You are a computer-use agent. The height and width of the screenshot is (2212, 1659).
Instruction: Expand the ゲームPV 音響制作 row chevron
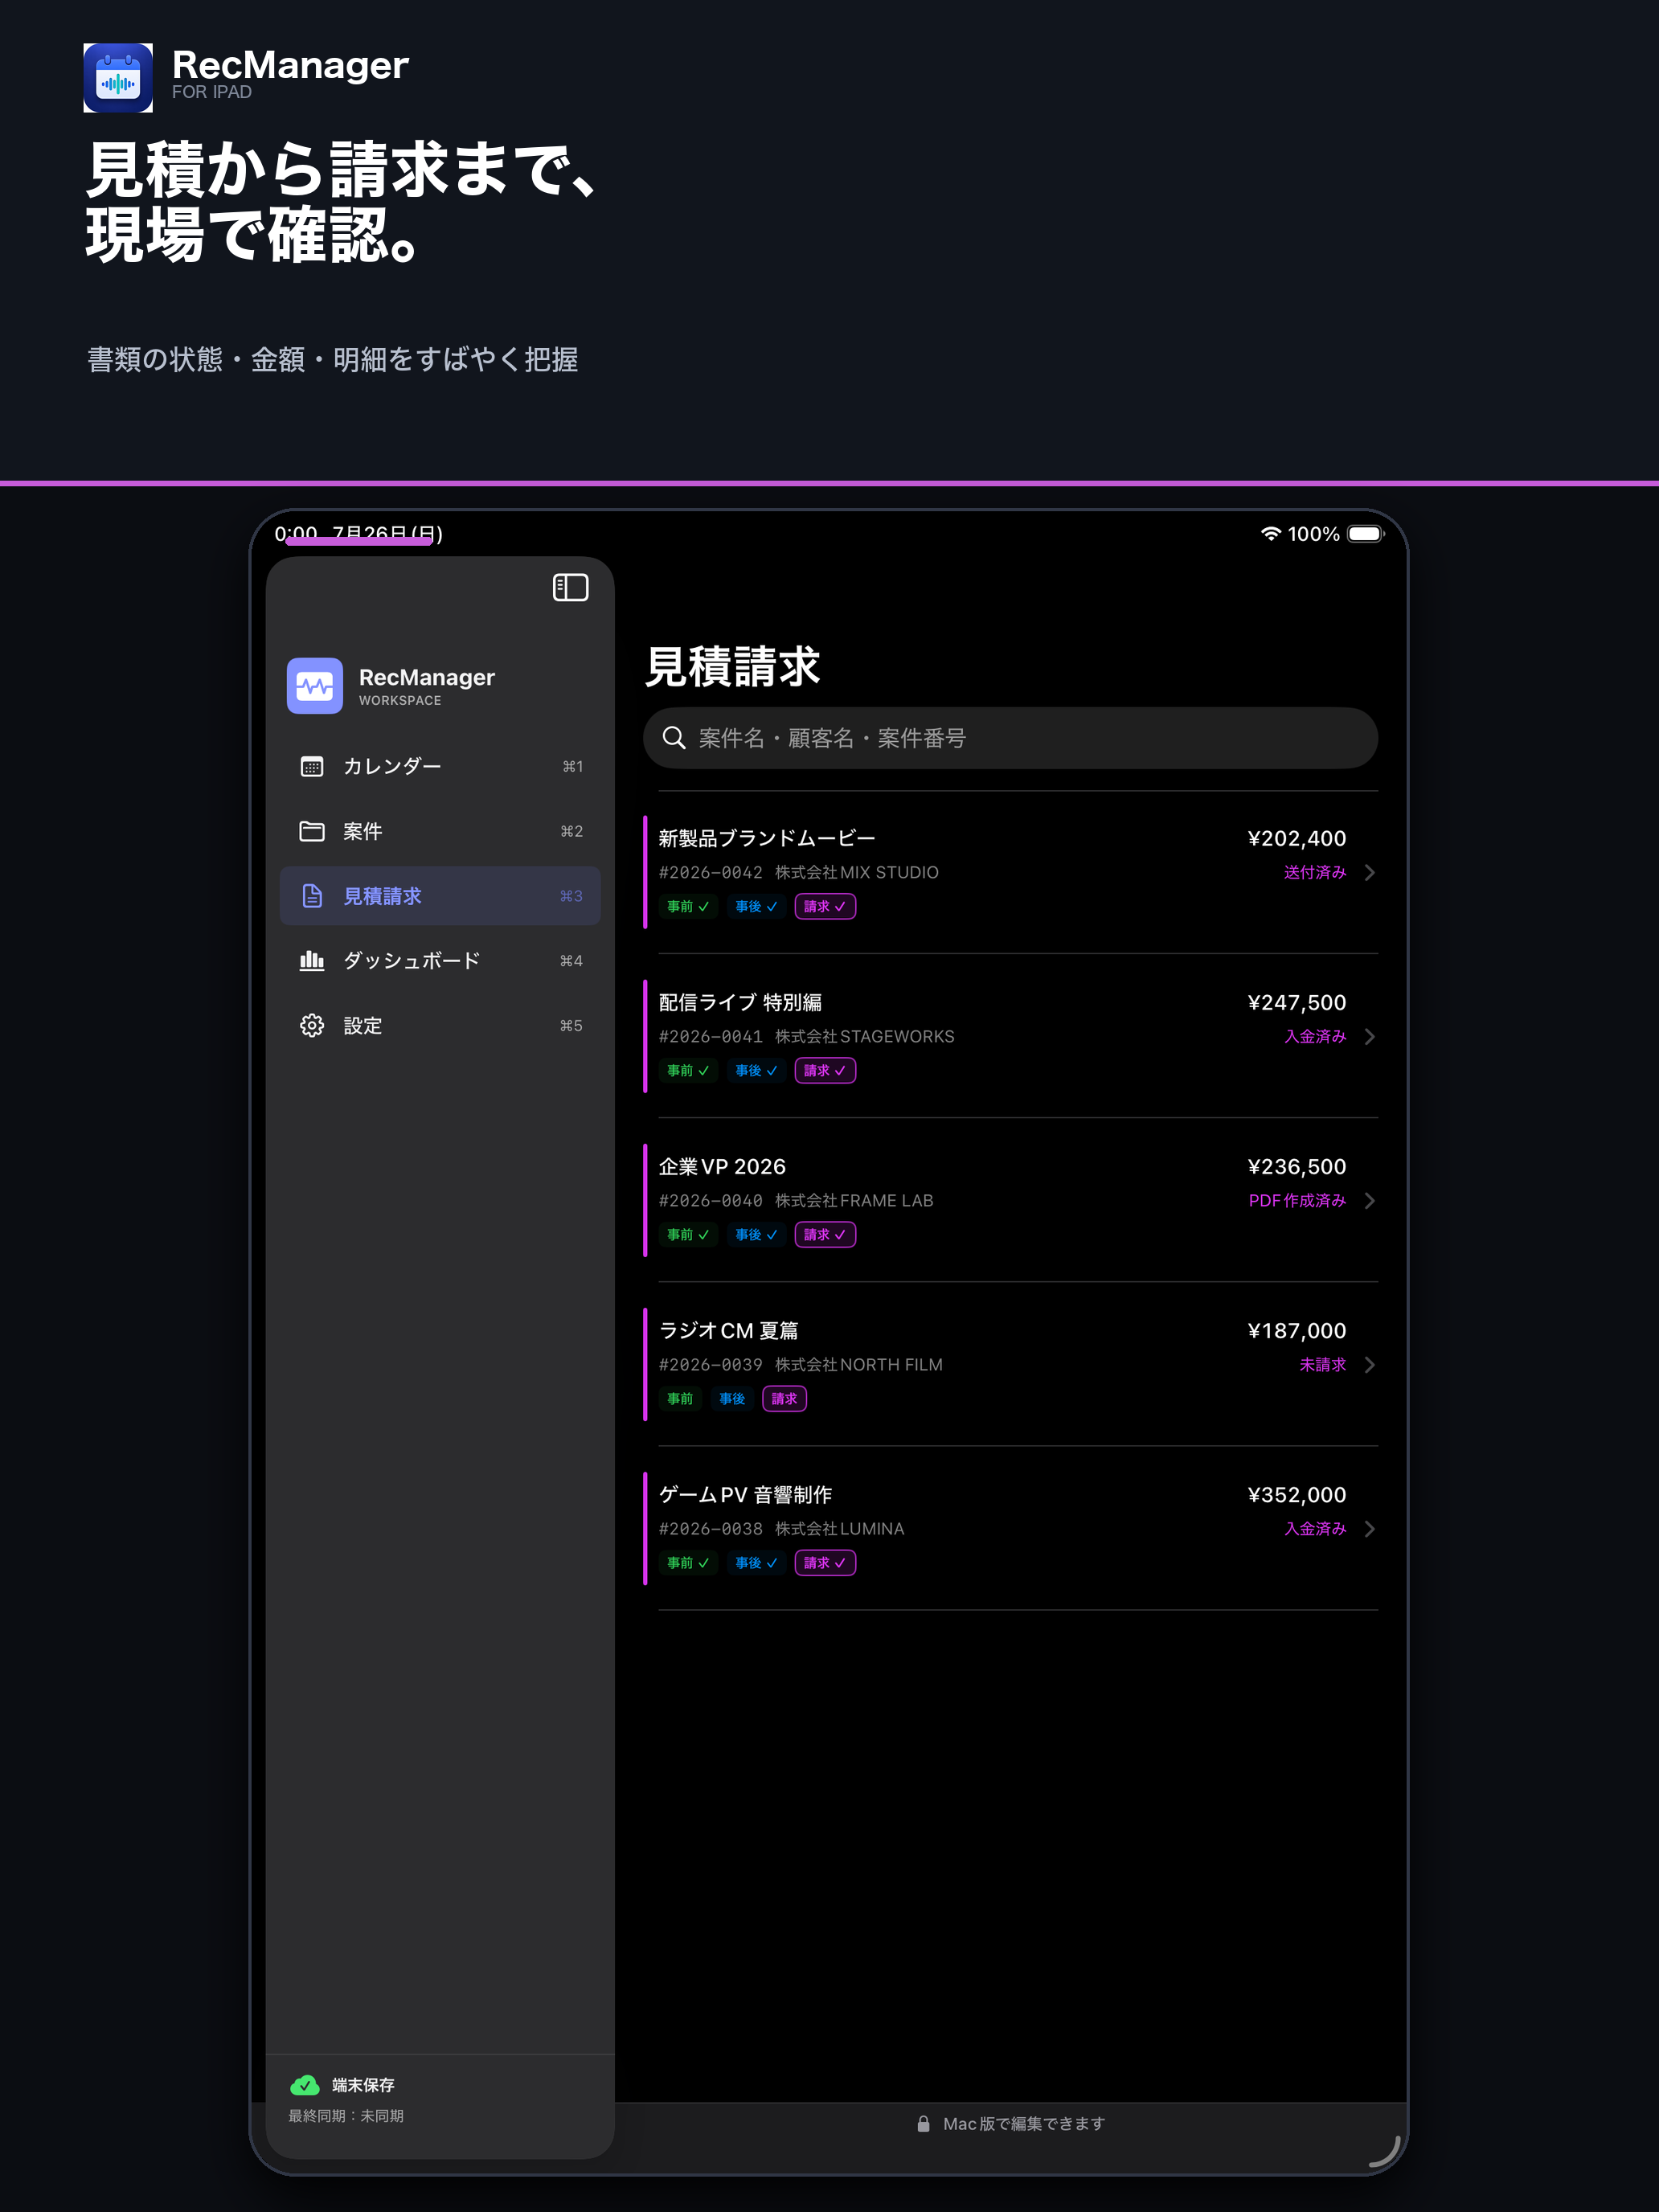click(1369, 1528)
